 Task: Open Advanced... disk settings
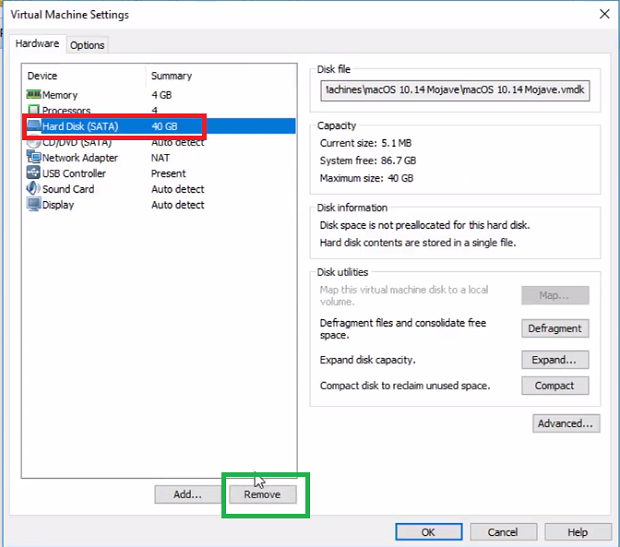pos(566,423)
